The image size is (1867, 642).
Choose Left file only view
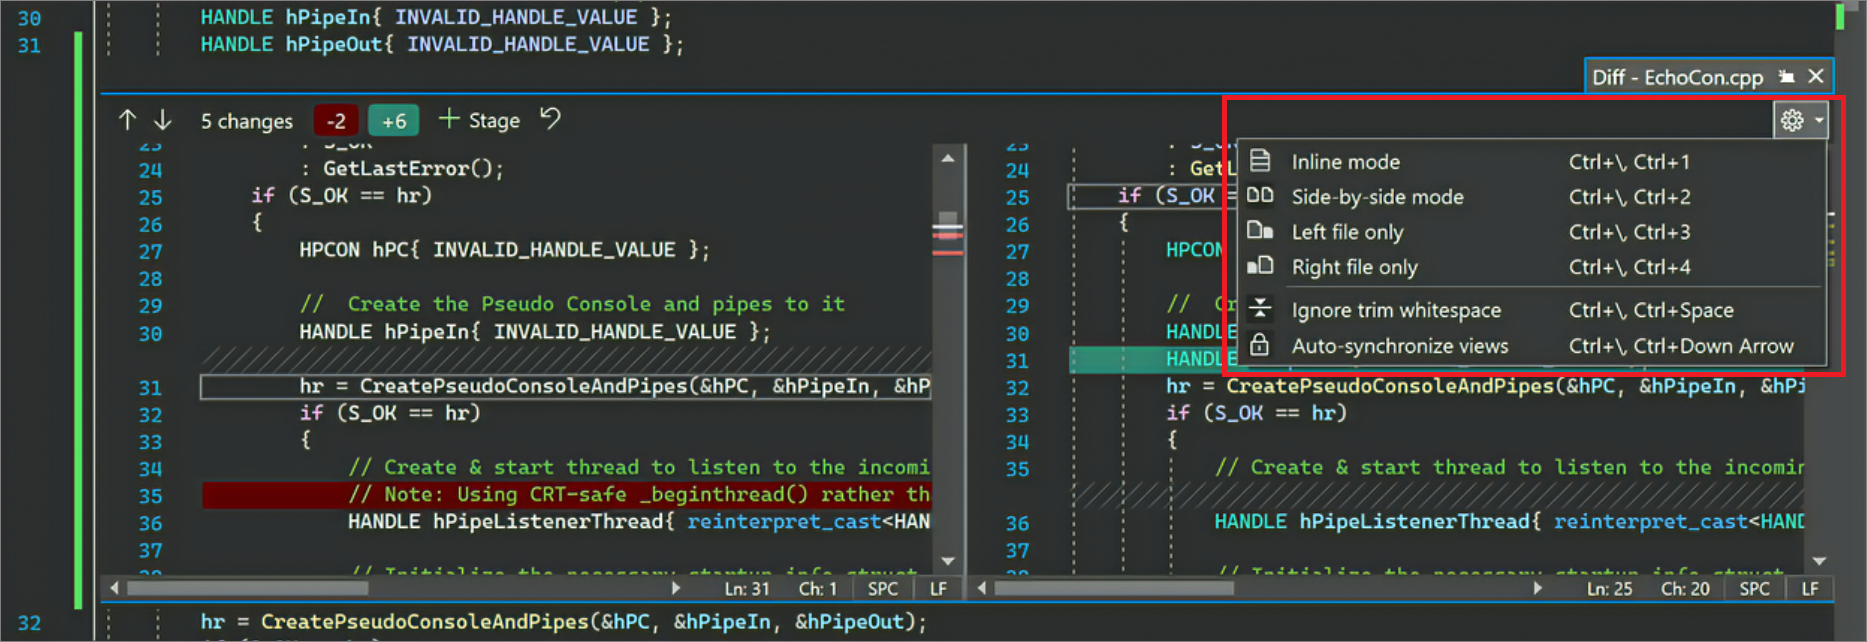click(1347, 232)
